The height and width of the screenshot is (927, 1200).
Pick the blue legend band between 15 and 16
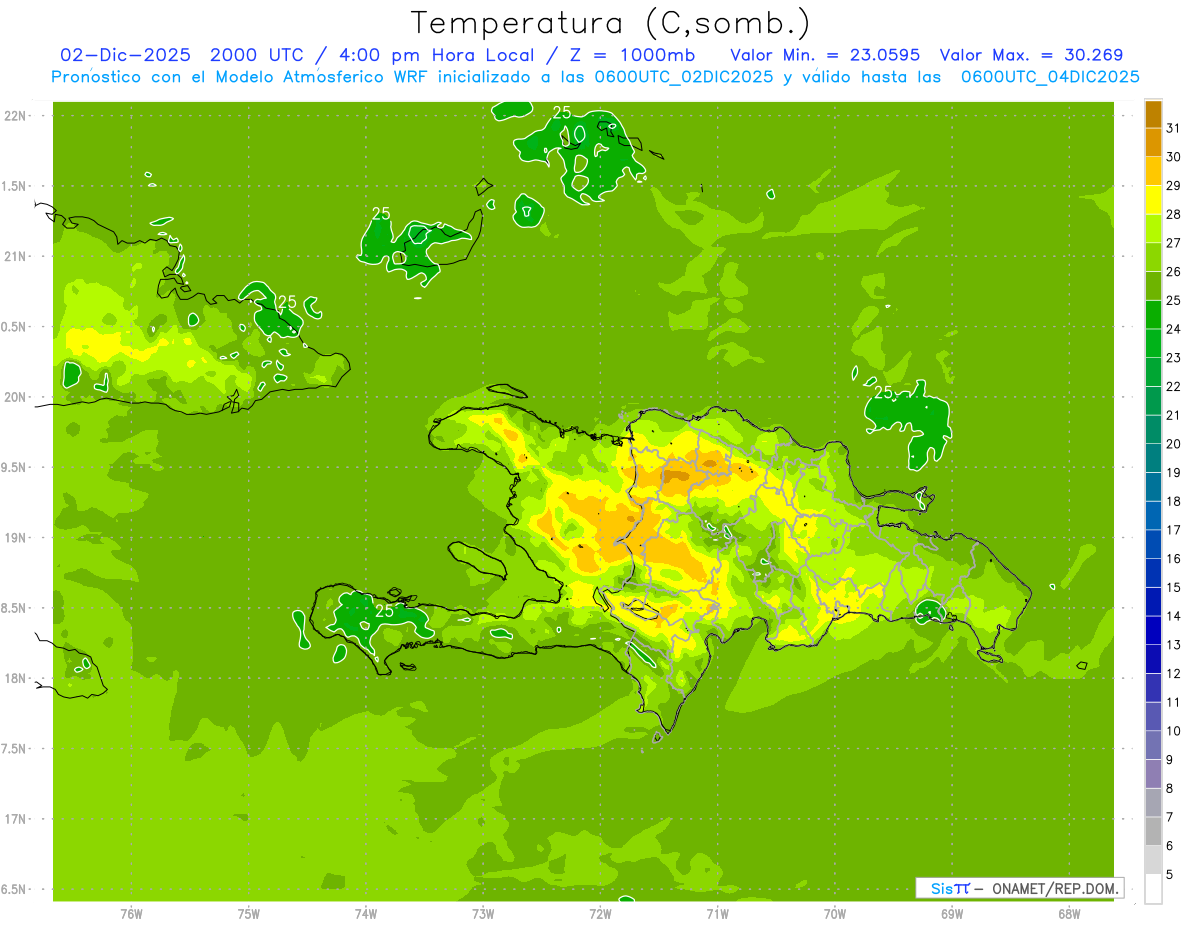[x=1153, y=573]
